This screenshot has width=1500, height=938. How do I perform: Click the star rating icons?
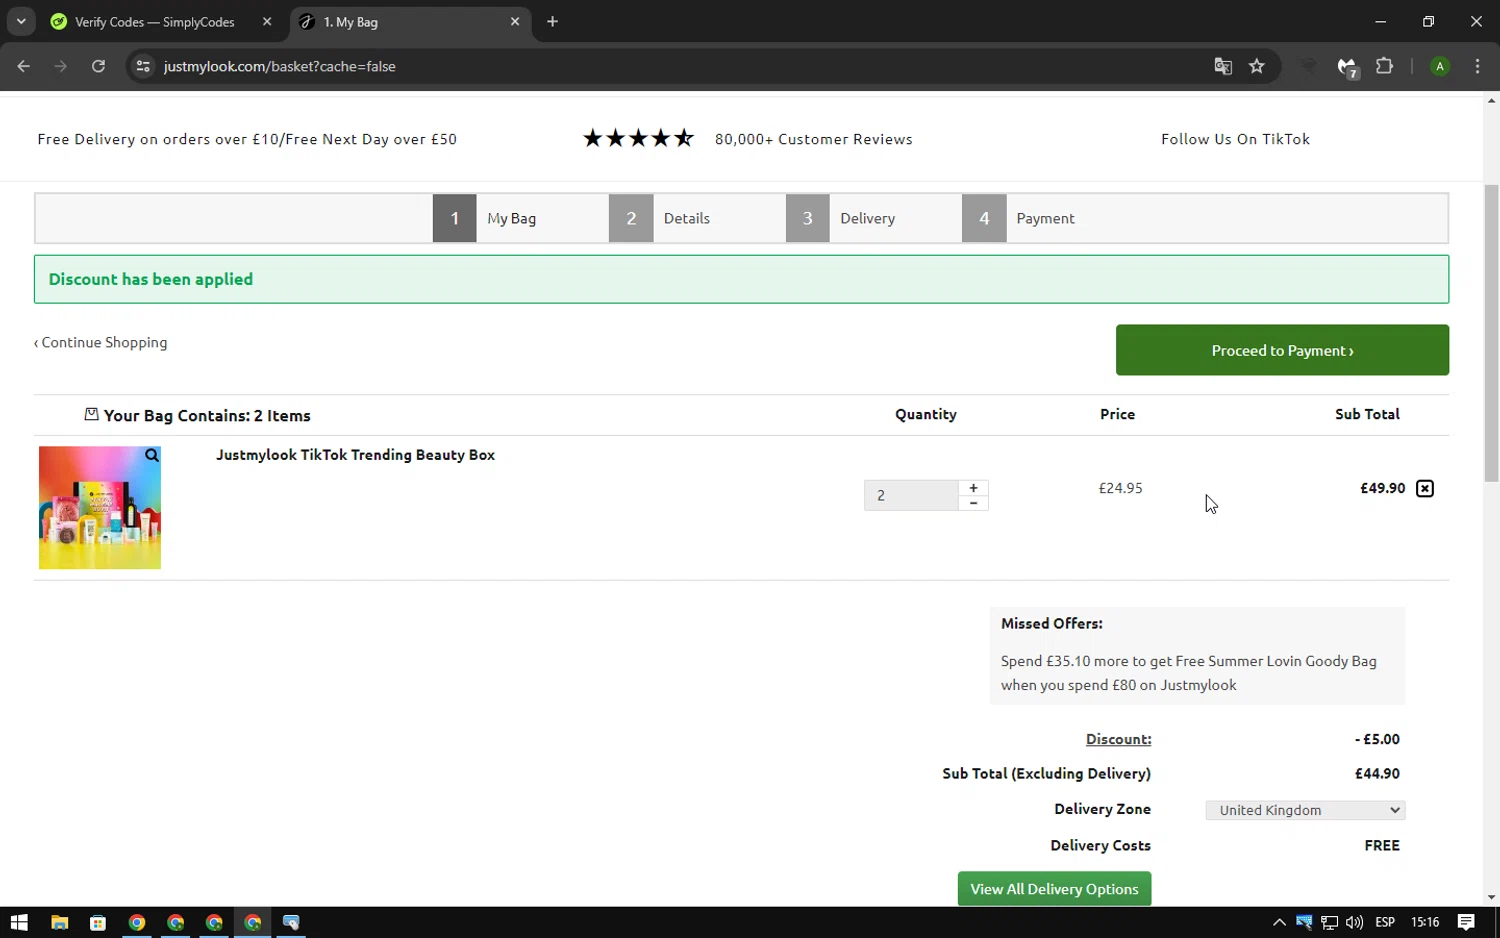(x=638, y=138)
